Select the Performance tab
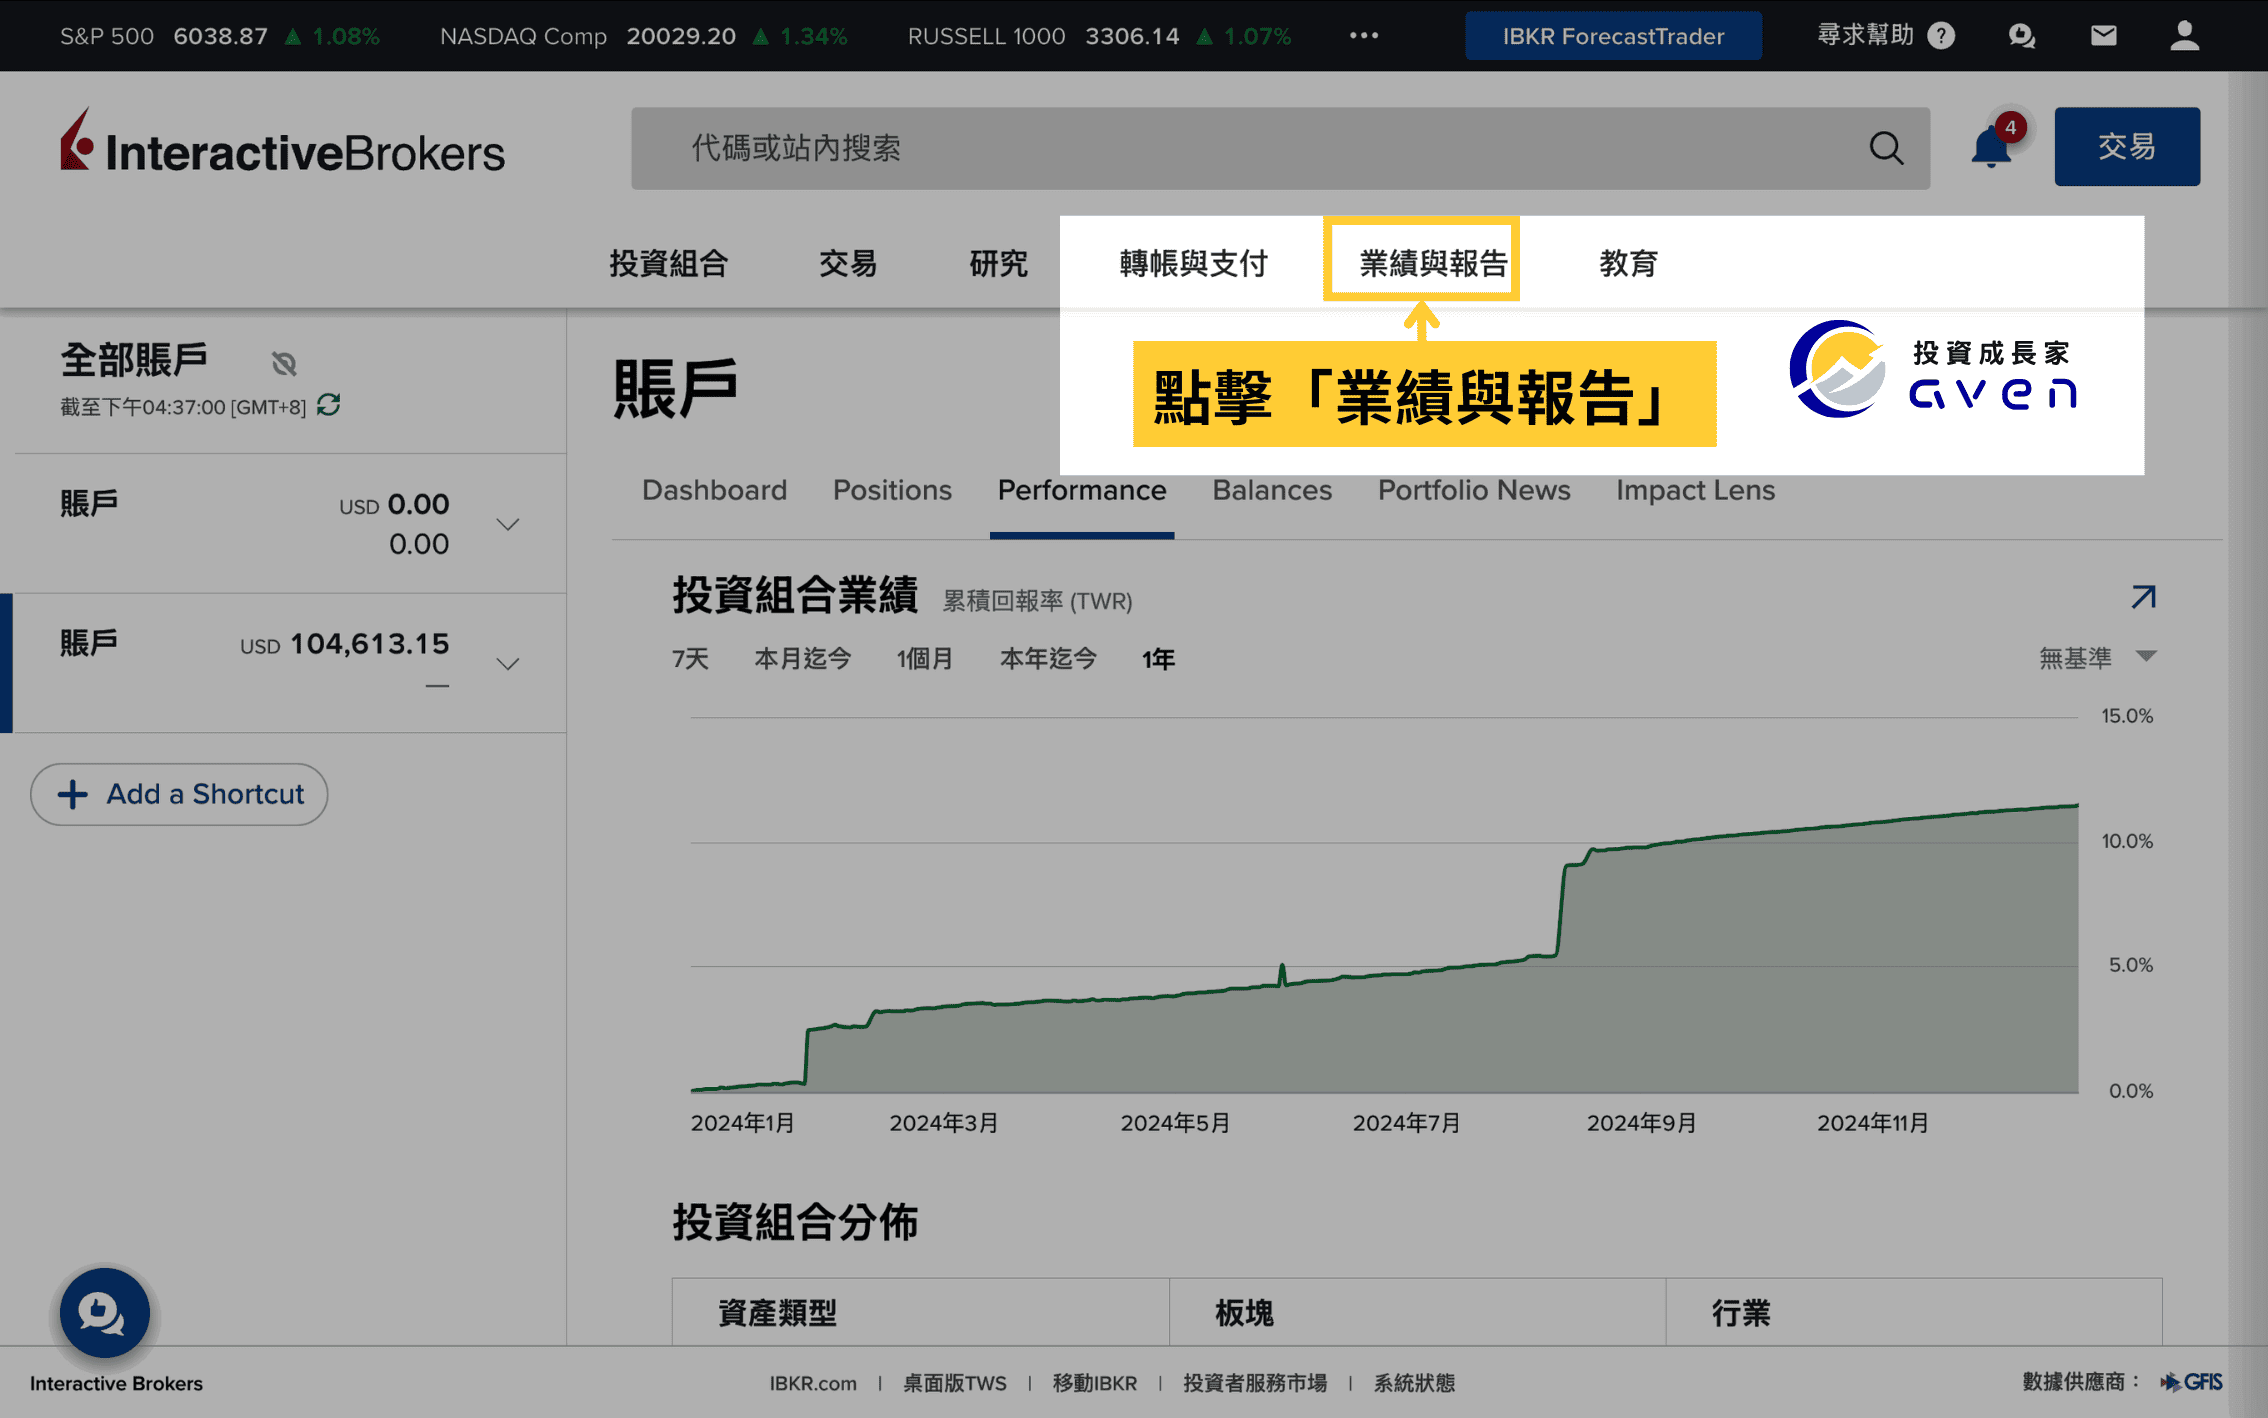 click(1082, 490)
